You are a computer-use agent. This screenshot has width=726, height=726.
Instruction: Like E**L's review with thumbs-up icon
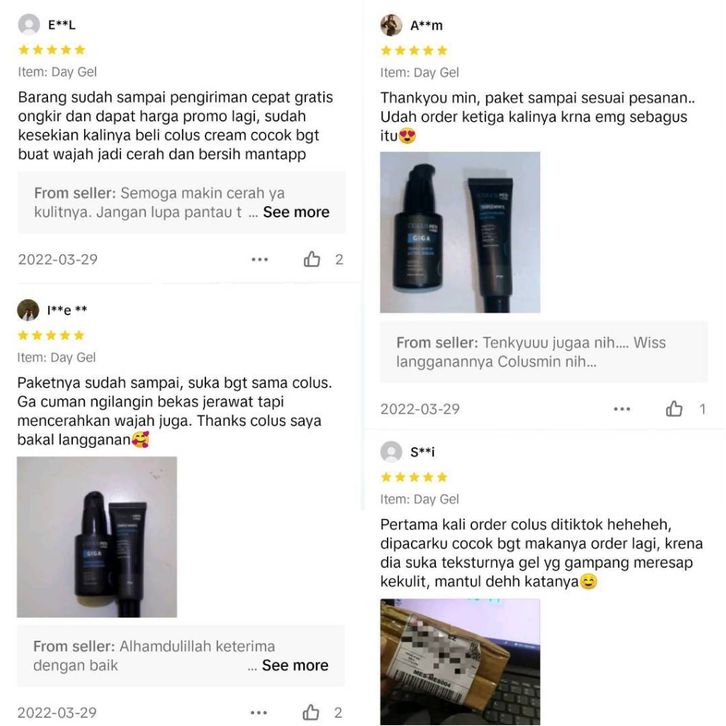click(312, 259)
